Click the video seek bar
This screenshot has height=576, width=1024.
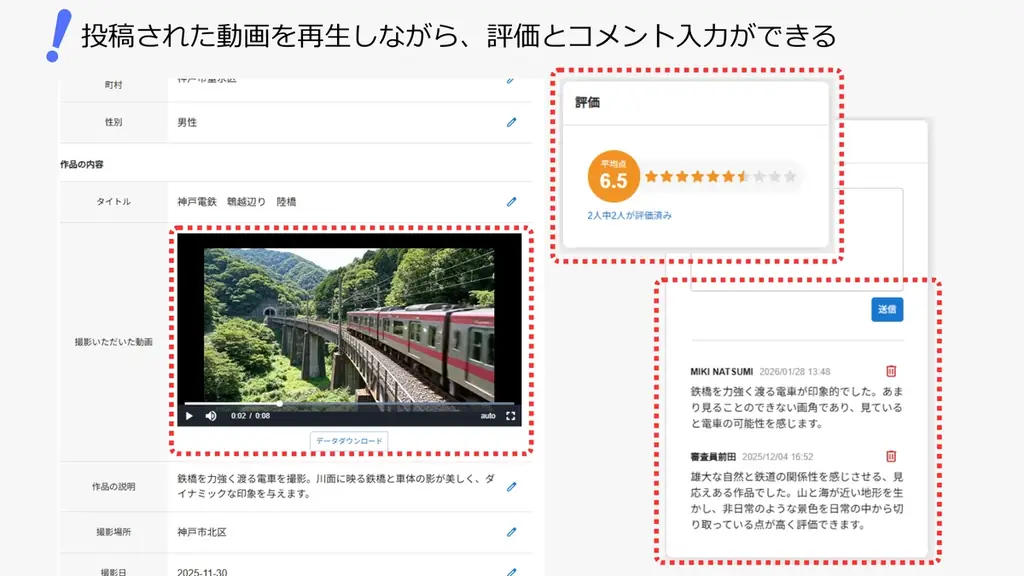click(x=350, y=404)
